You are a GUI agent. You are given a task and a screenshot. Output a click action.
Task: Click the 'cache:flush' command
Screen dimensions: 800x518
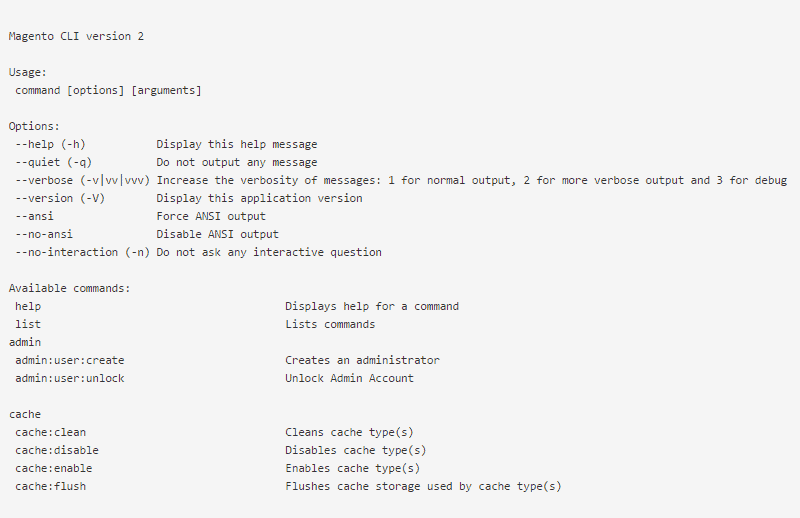[50, 487]
